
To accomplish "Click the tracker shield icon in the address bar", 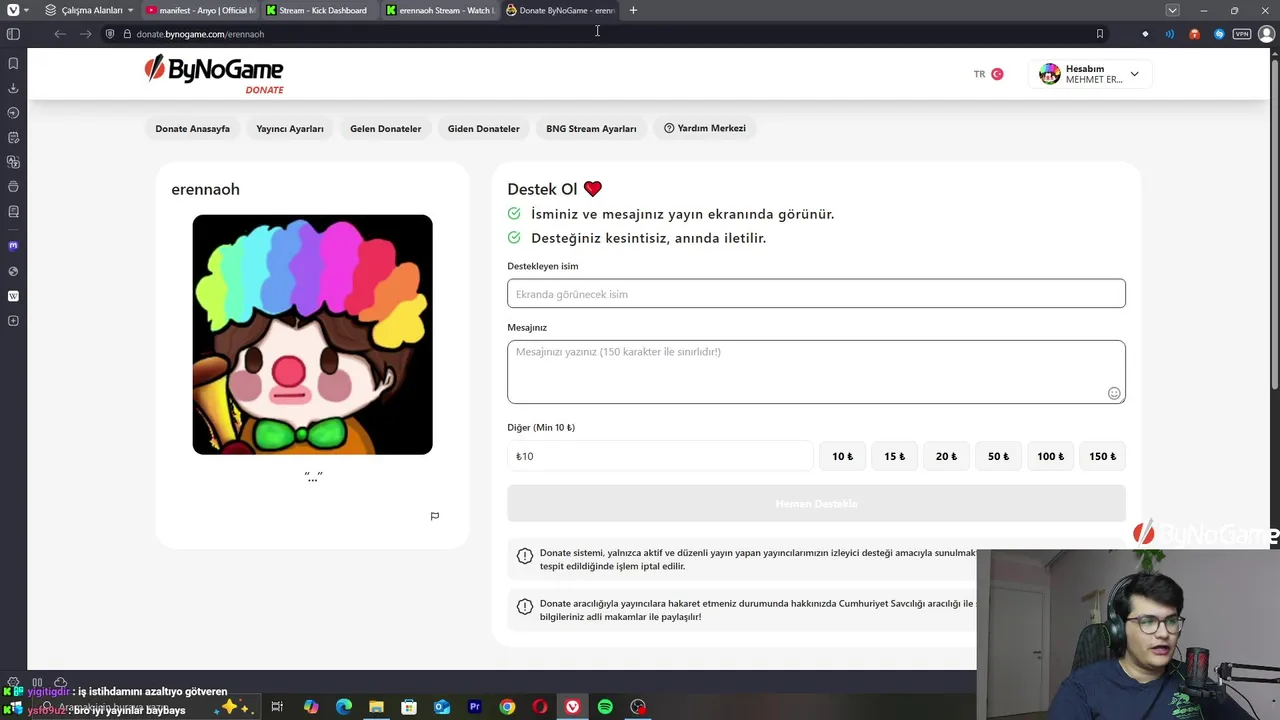I will (x=110, y=34).
